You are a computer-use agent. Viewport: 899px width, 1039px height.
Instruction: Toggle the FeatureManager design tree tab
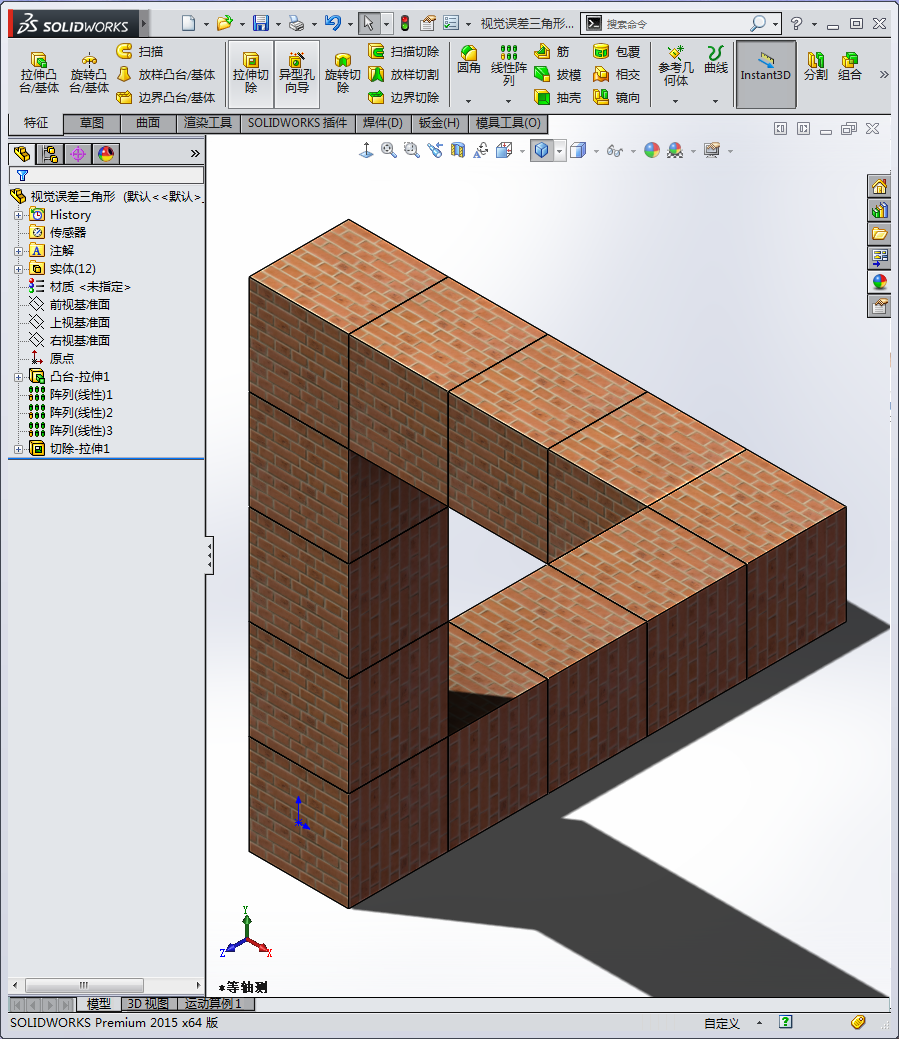22,154
